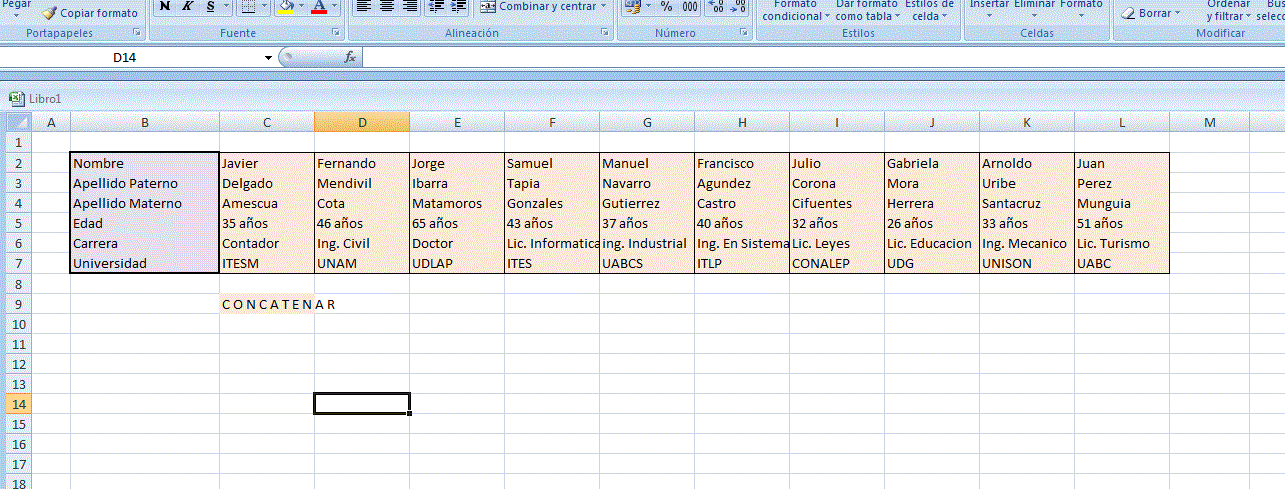1287x489 pixels.
Task: Center align the cell text
Action: tap(387, 7)
